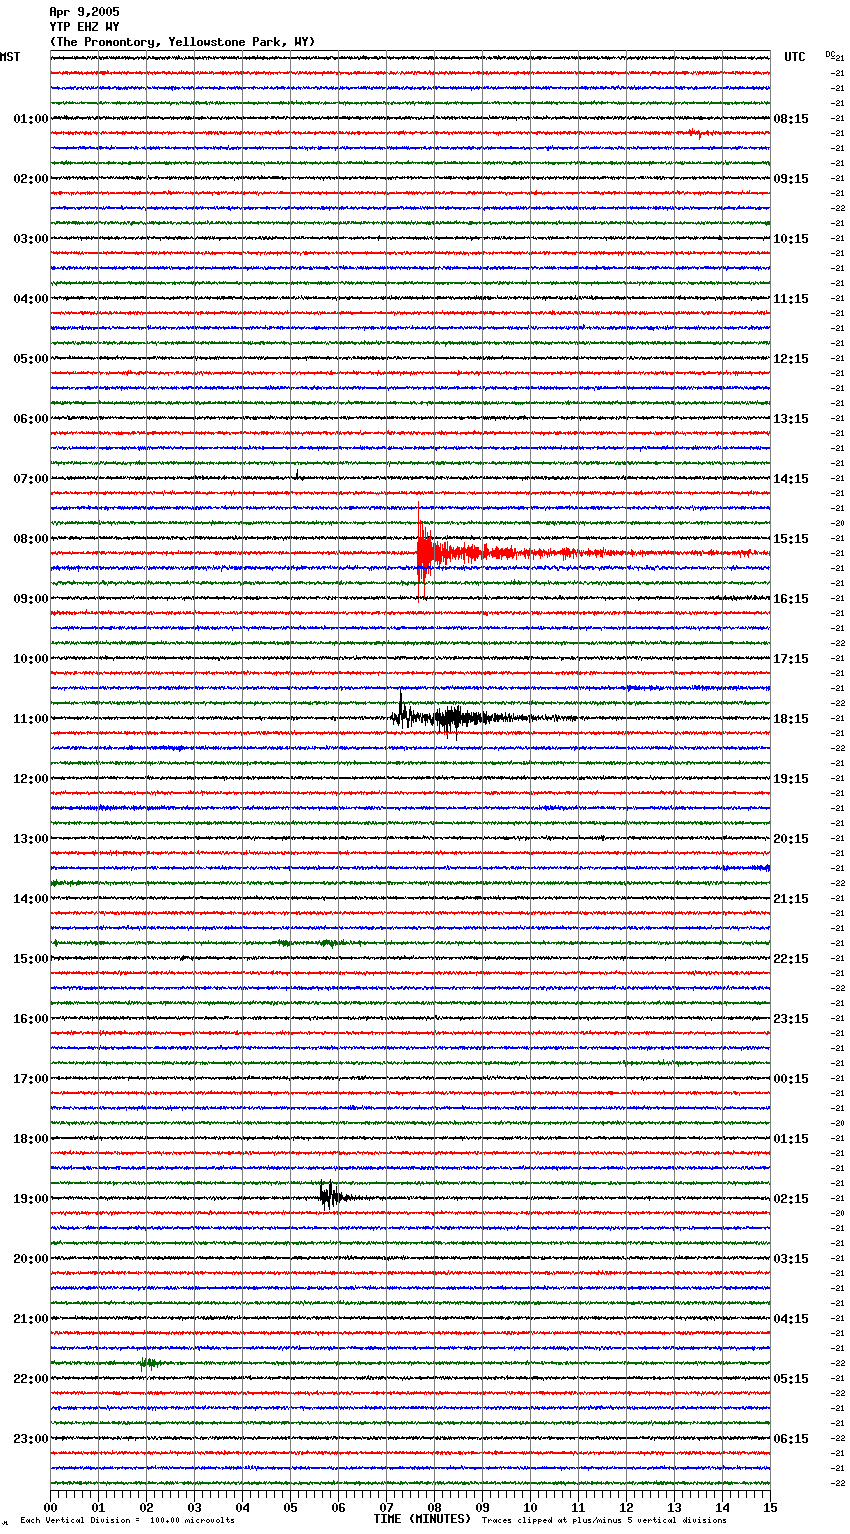Screen dimensions: 850x1534
Task: Click the 02:15 UTC time label
Action: (791, 1199)
